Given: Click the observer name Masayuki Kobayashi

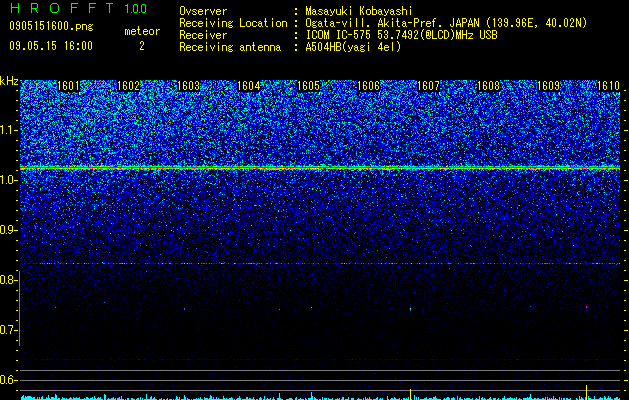Looking at the screenshot, I should (x=359, y=11).
